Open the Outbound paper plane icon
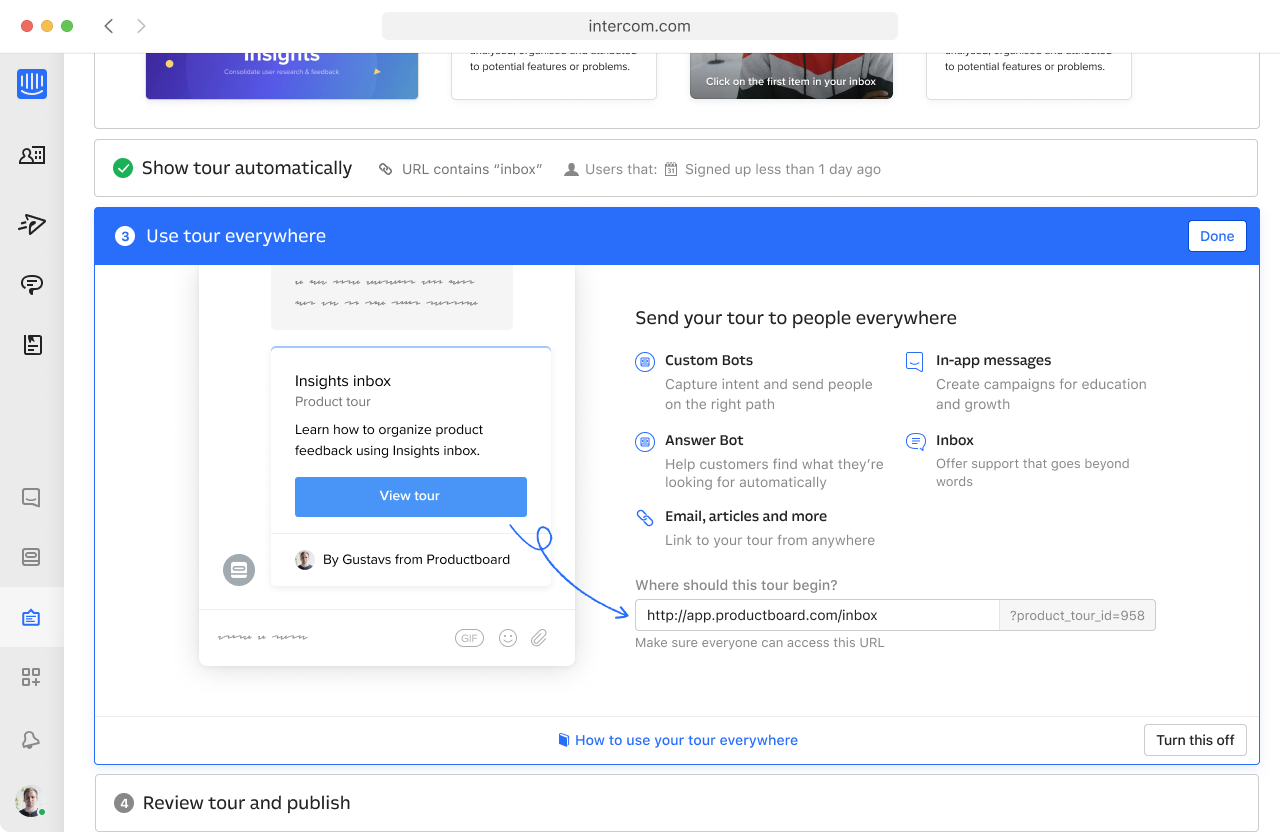 click(32, 224)
